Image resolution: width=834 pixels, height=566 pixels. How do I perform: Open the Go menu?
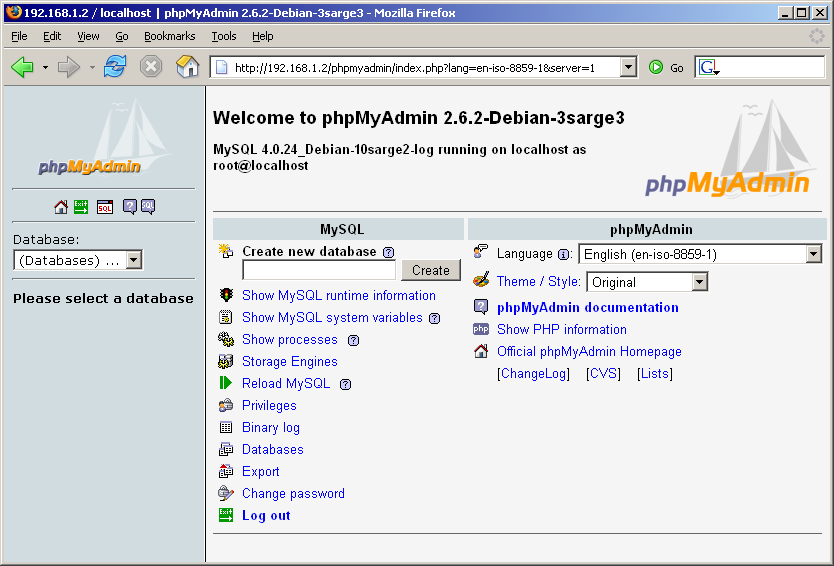click(122, 36)
